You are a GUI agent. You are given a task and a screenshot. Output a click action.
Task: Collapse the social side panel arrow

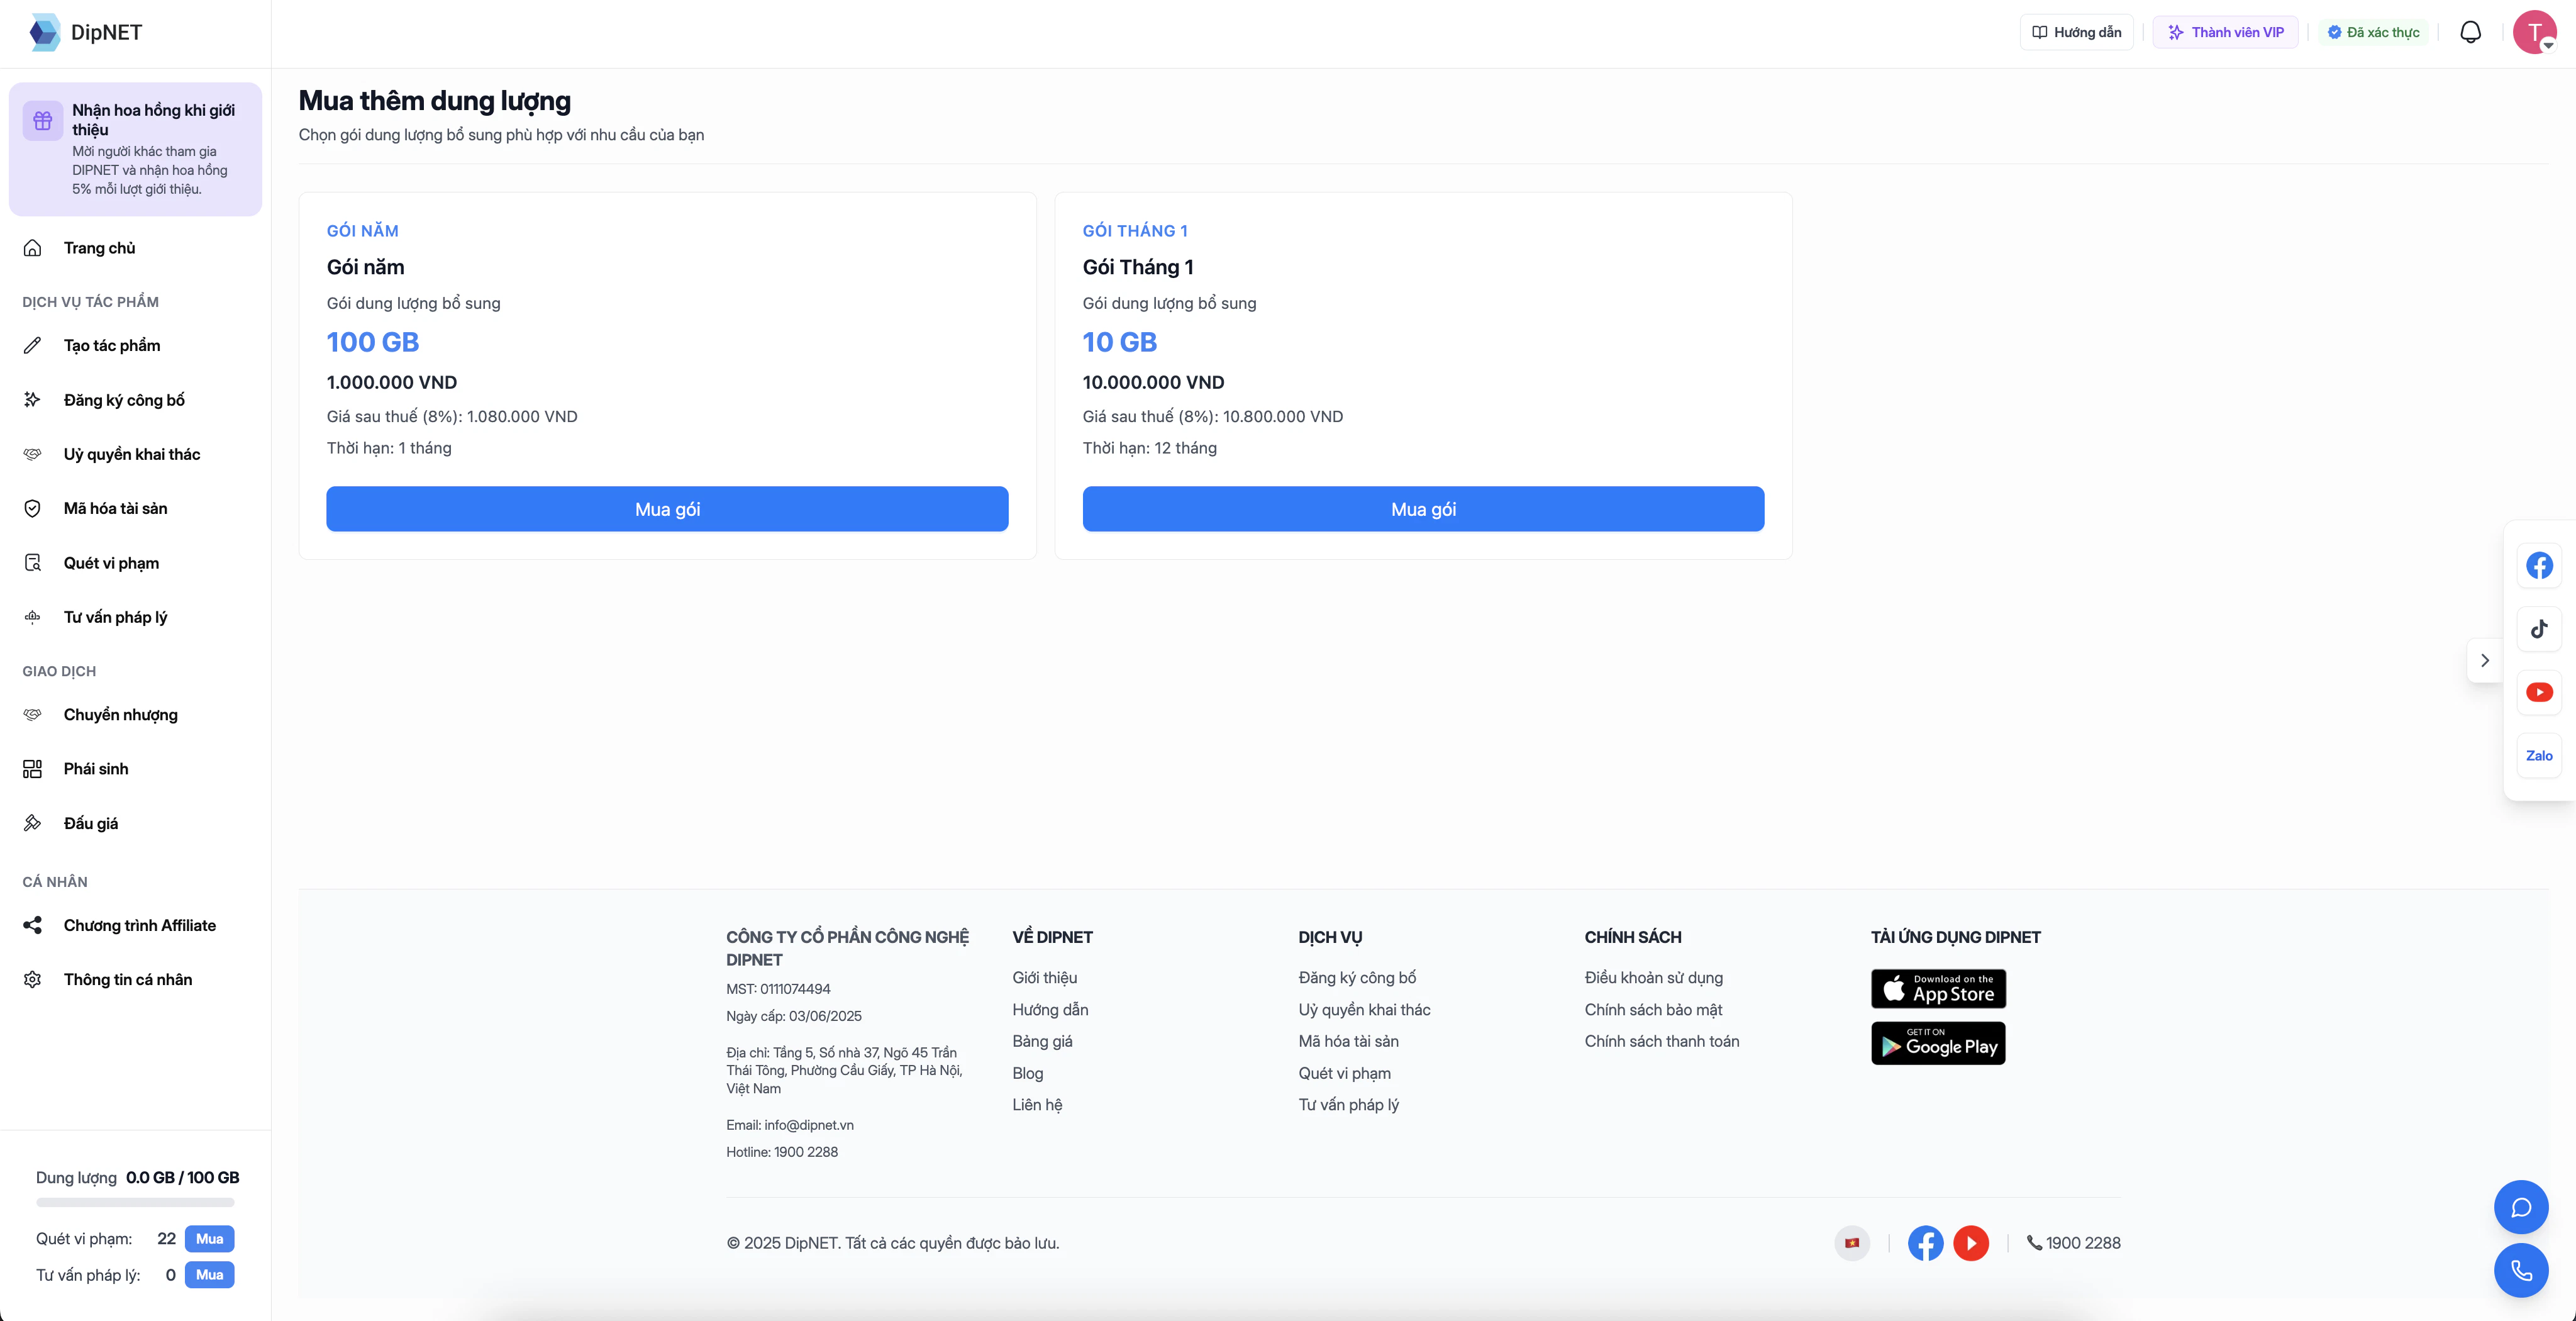pos(2485,661)
